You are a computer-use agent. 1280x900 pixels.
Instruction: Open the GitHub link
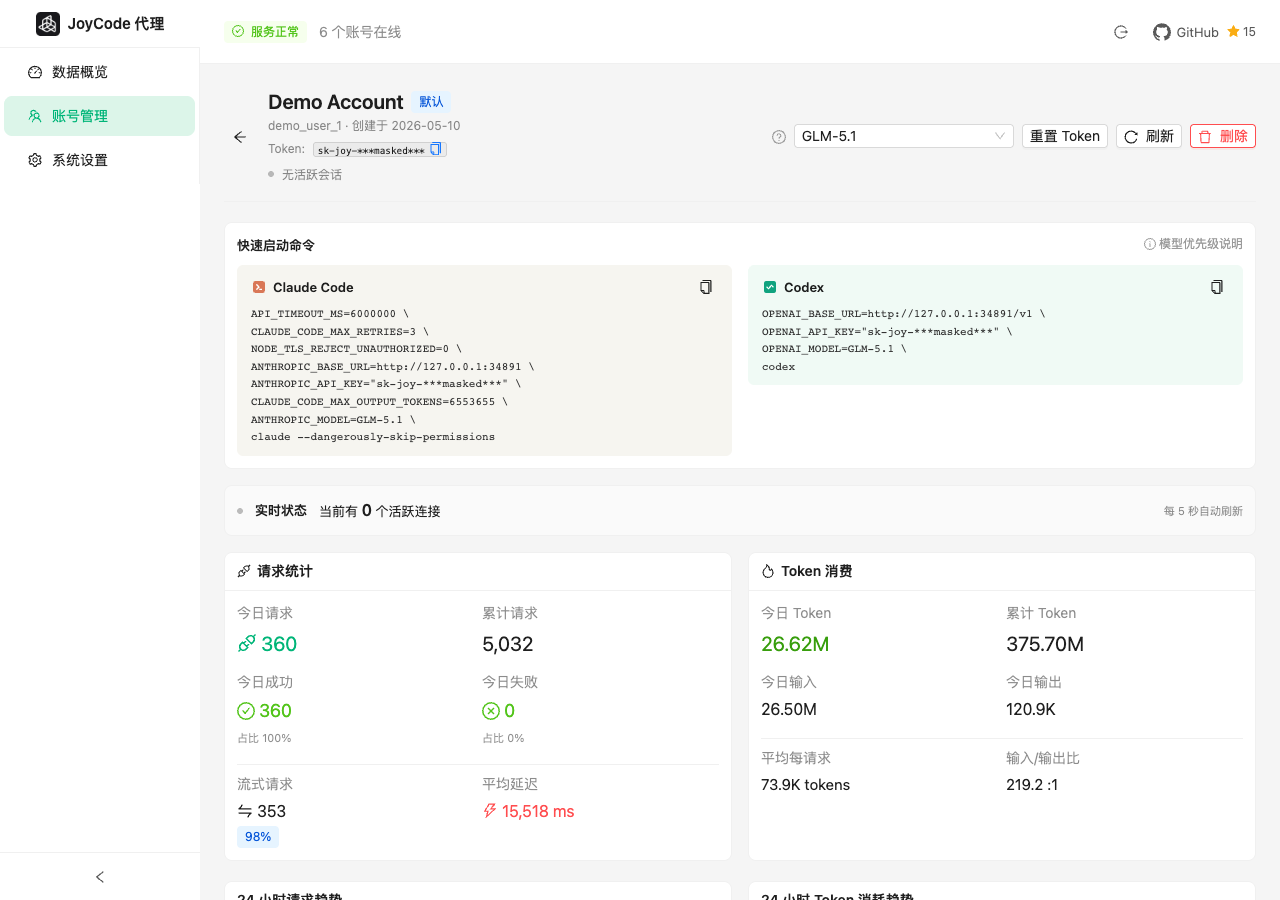click(1186, 32)
